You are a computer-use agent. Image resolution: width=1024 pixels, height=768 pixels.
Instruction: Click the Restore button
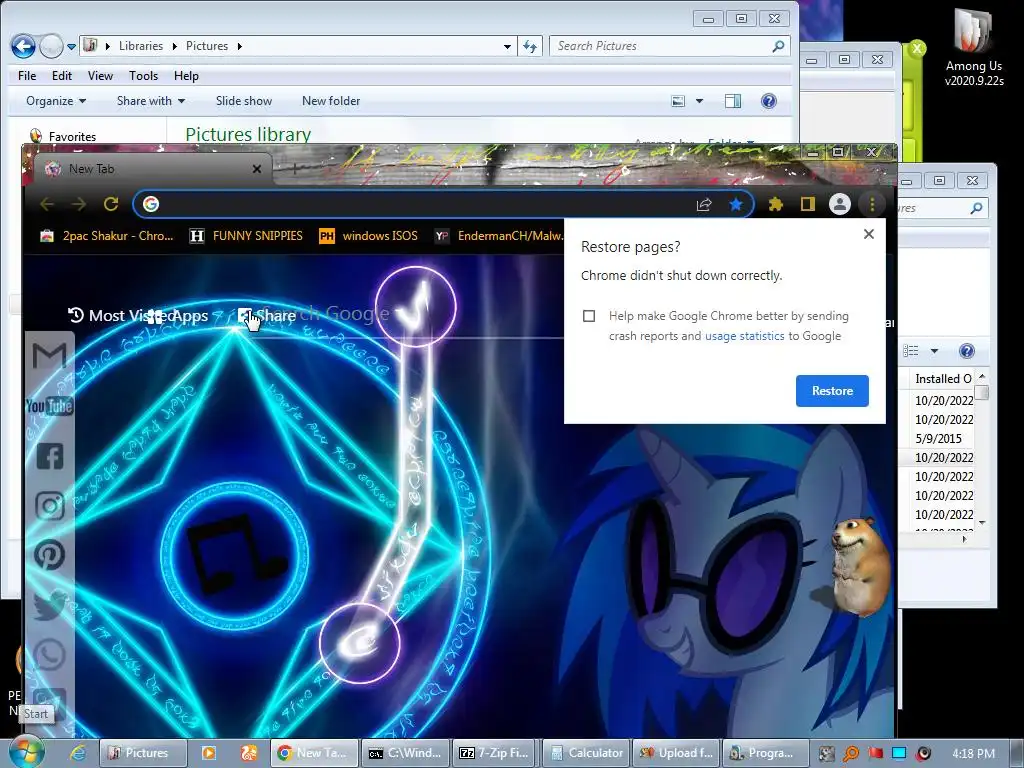point(832,391)
